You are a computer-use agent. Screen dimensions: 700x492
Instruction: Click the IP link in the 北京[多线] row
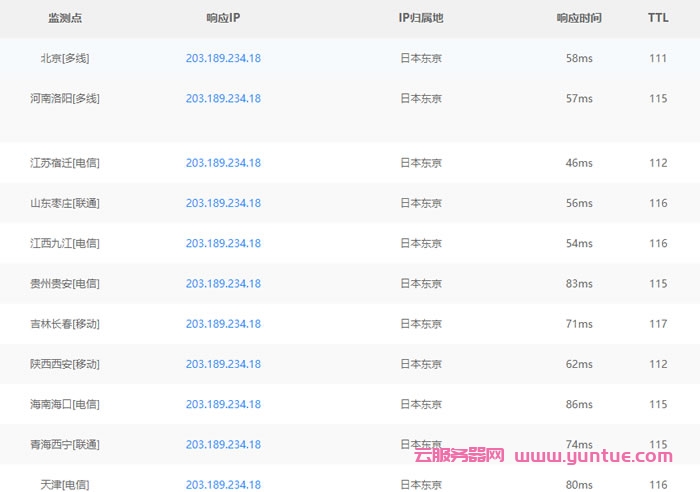(x=223, y=58)
